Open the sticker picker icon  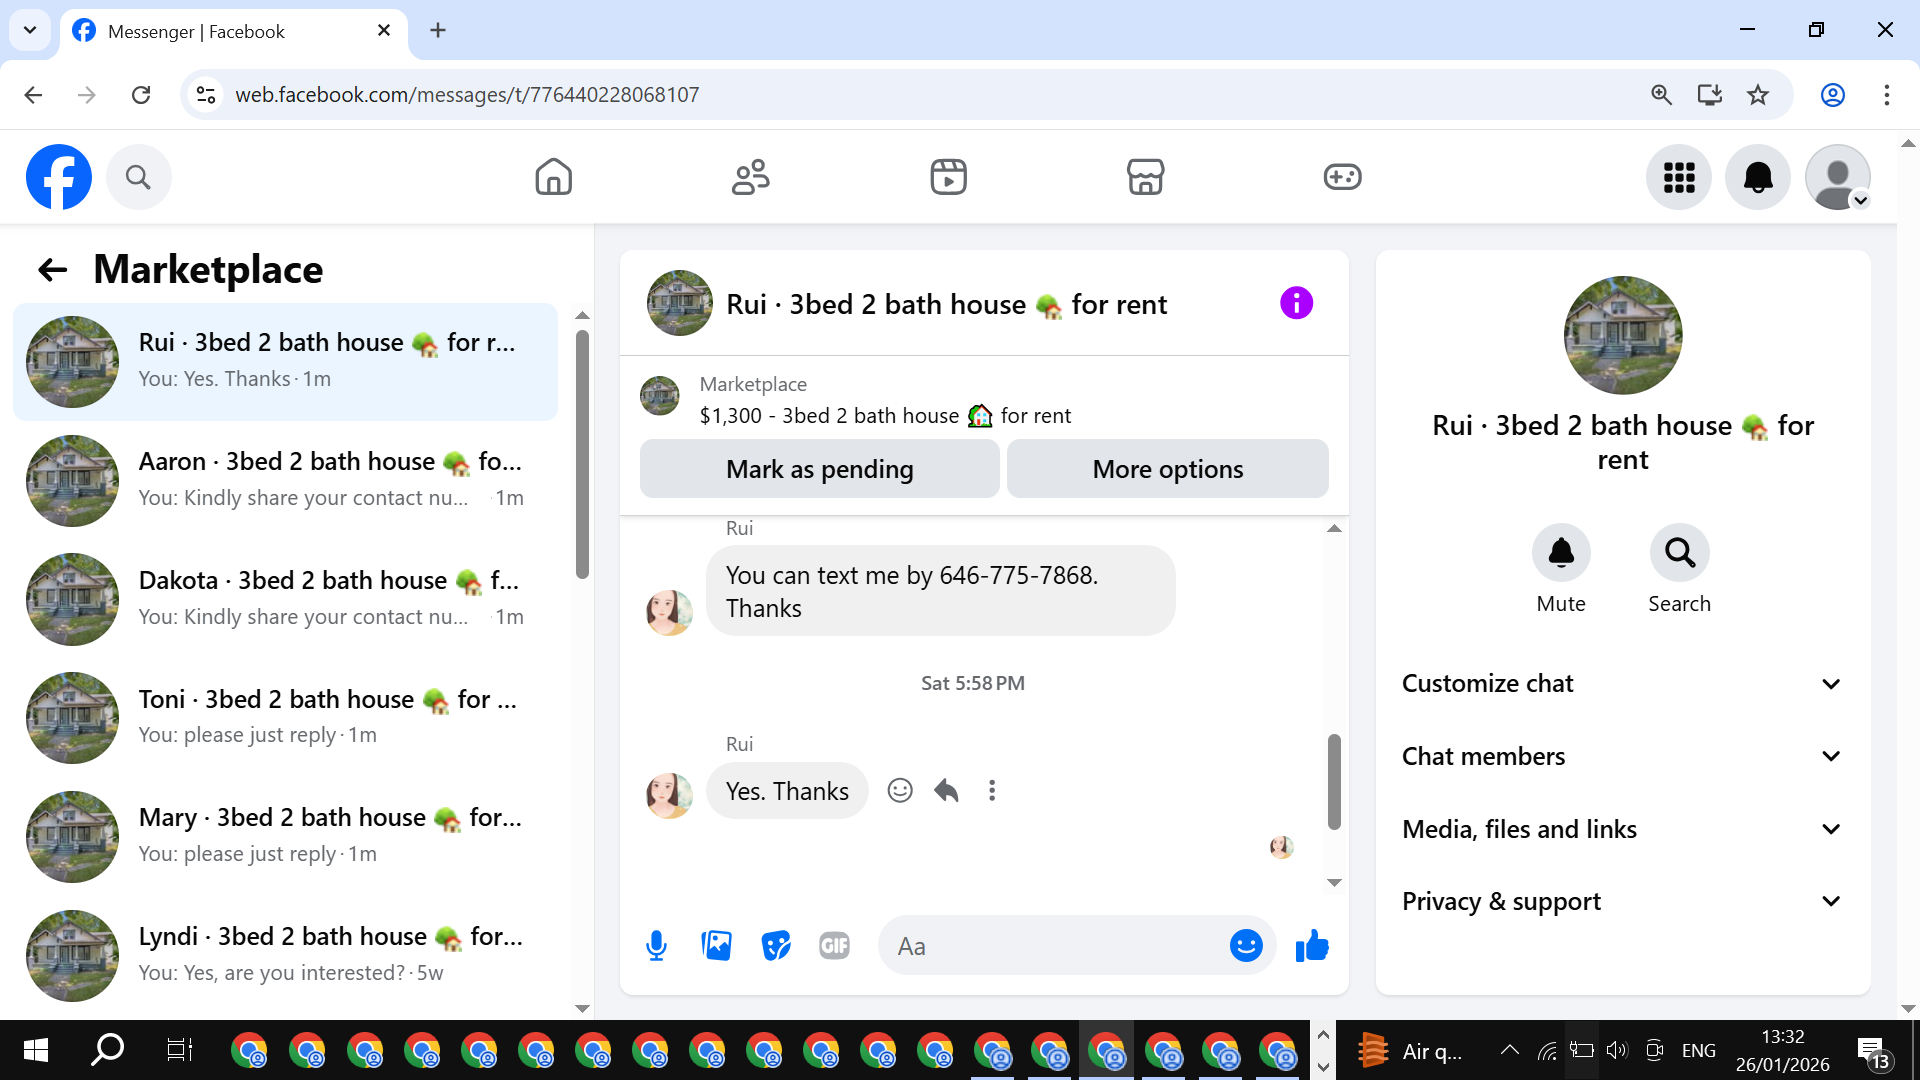tap(775, 946)
